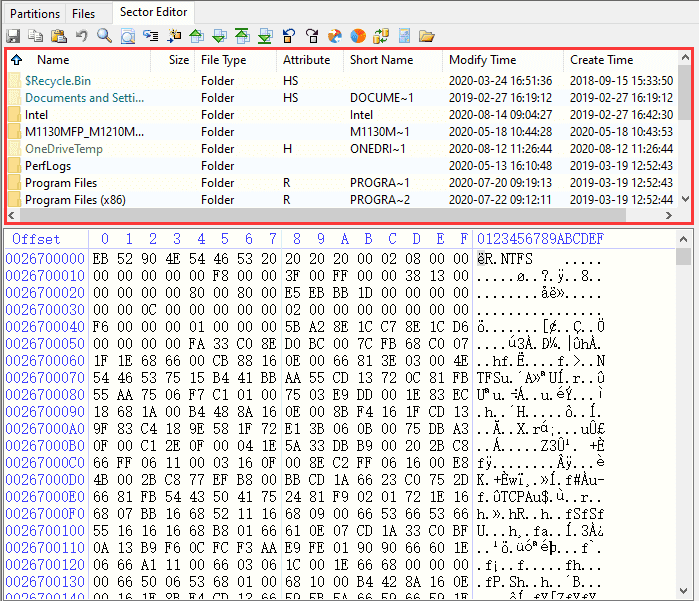Go up one level with arrow icon
The width and height of the screenshot is (699, 601).
pos(16,60)
